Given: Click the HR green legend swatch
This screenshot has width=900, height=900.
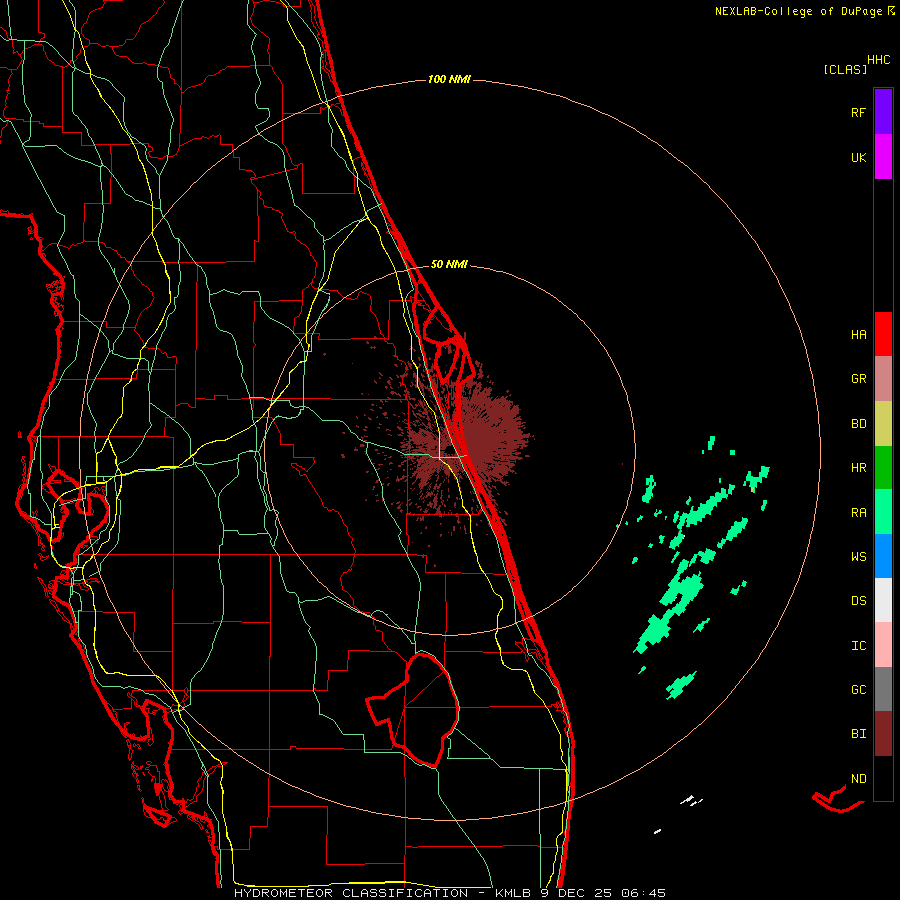Looking at the screenshot, I should [x=883, y=467].
